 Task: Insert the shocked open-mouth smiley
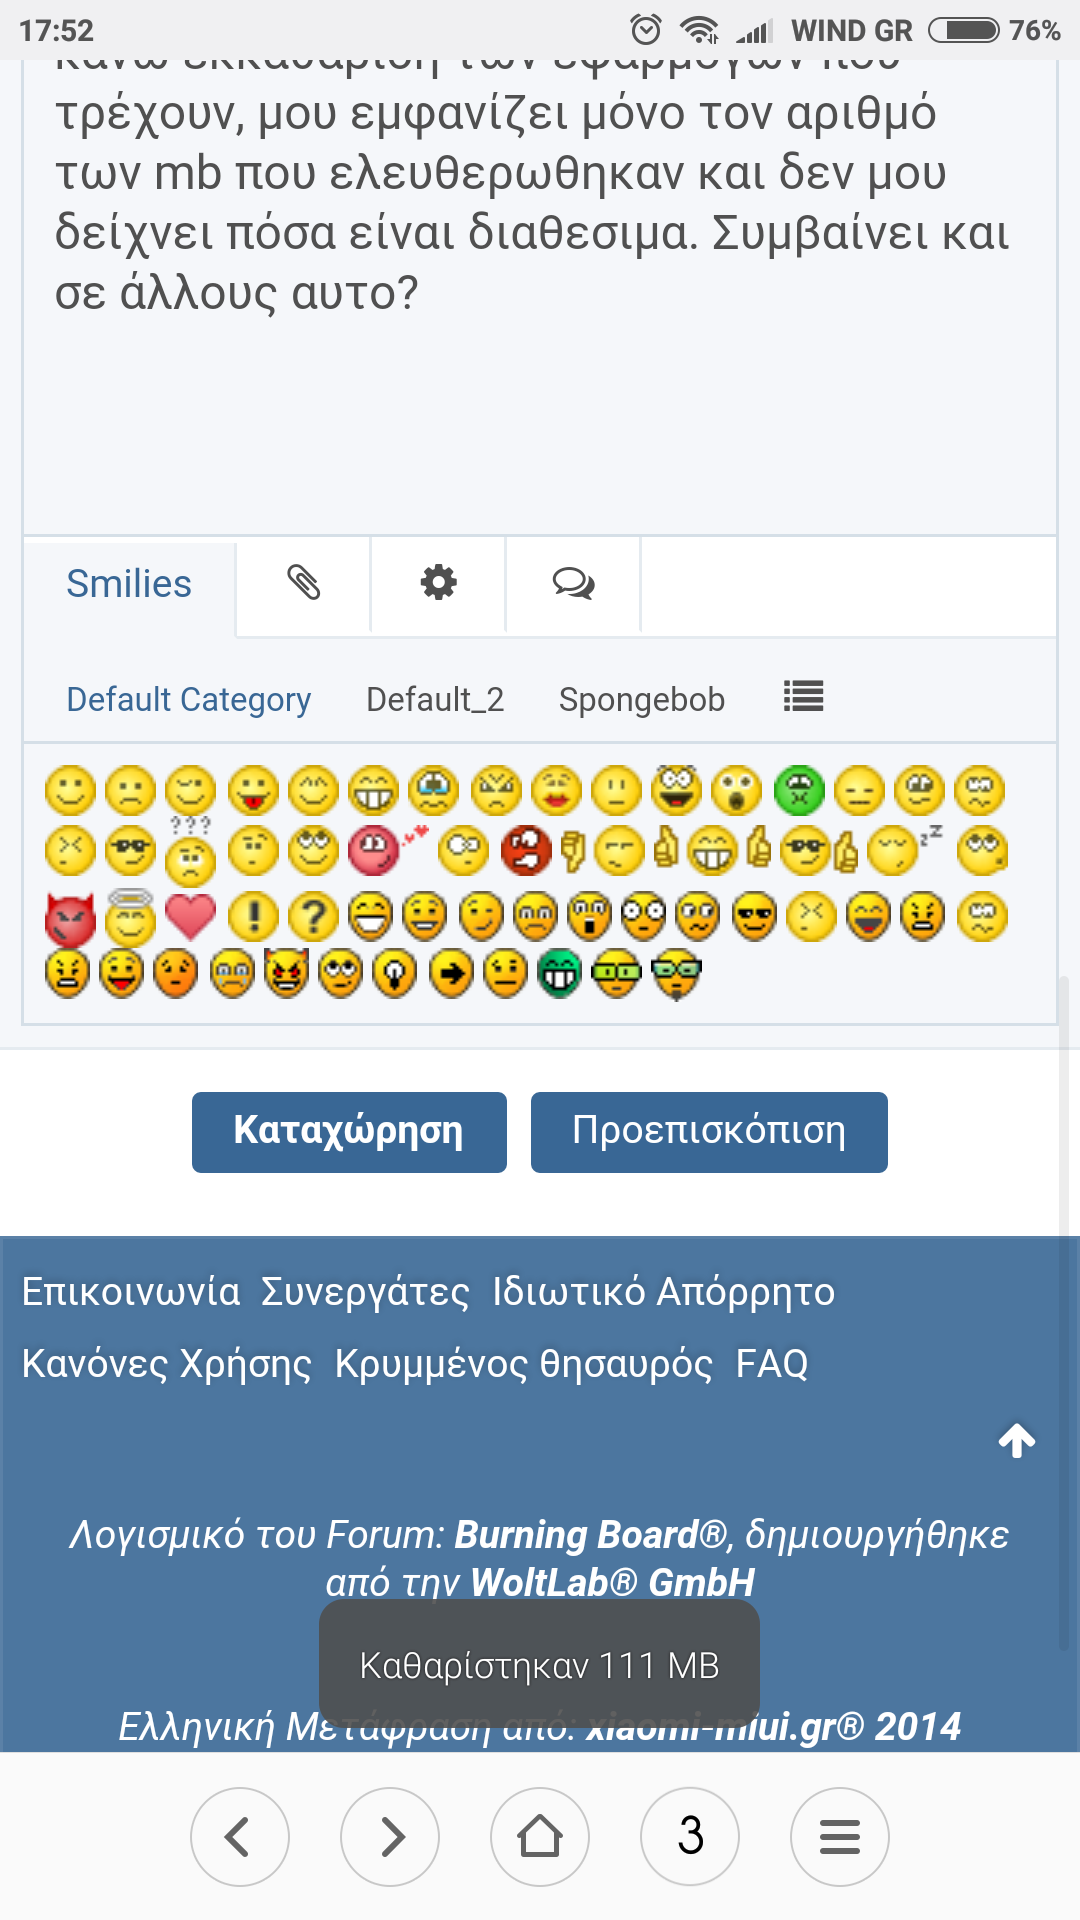[x=737, y=791]
